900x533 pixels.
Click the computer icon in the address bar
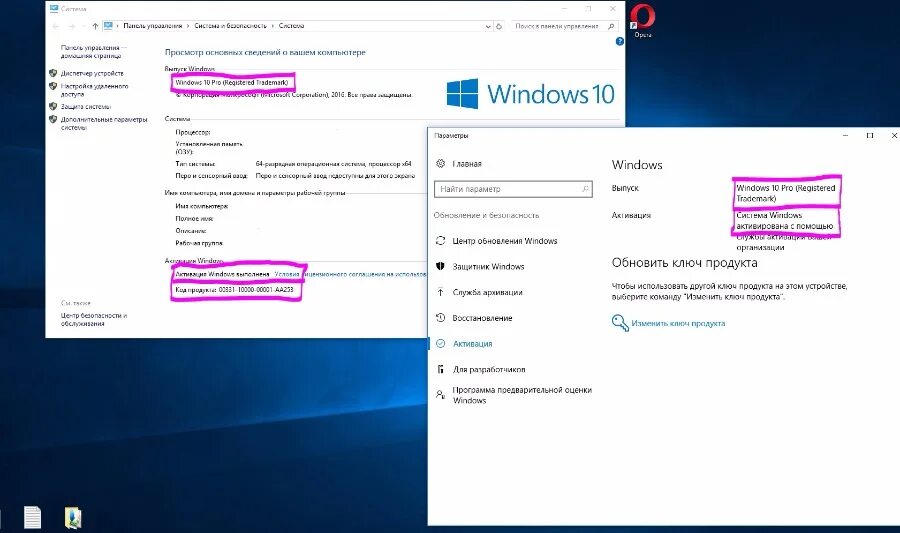click(x=108, y=26)
